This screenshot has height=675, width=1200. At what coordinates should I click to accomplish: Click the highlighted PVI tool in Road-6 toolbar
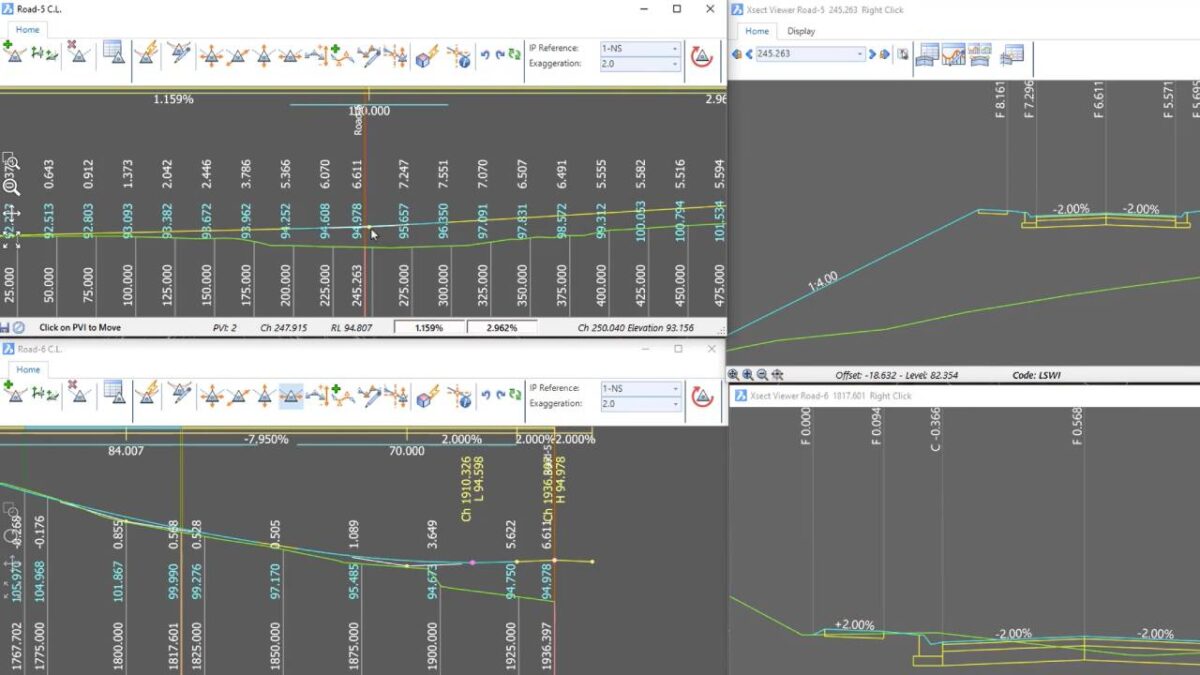291,397
